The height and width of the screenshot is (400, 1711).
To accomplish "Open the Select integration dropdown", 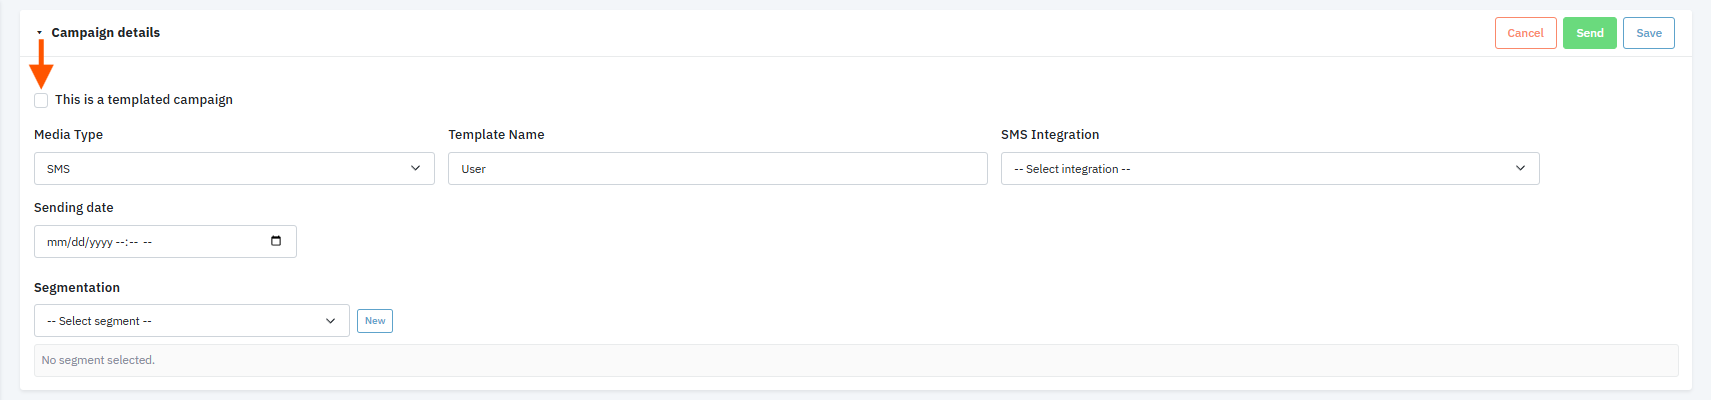I will tap(1269, 169).
